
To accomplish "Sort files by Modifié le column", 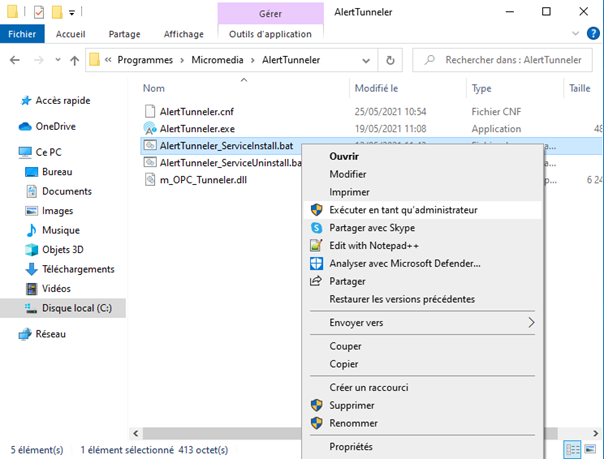I will click(377, 88).
